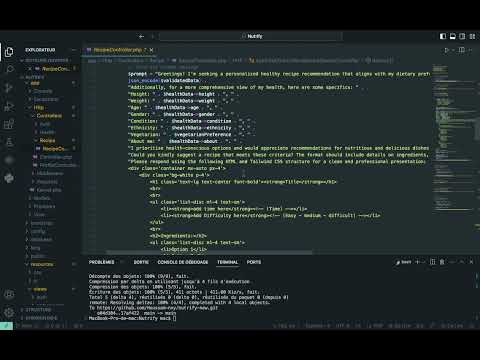Collapse the app folder in explorer
This screenshot has height=360, width=480.
(35, 83)
